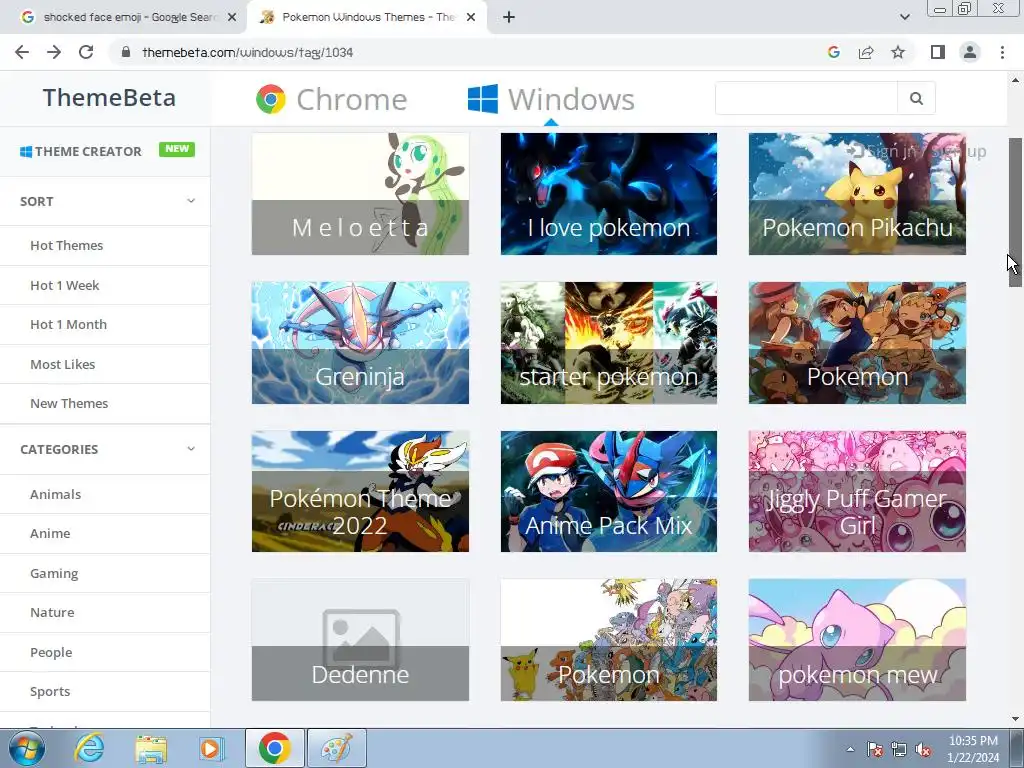The height and width of the screenshot is (768, 1024).
Task: Open a new browser tab
Action: (x=509, y=17)
